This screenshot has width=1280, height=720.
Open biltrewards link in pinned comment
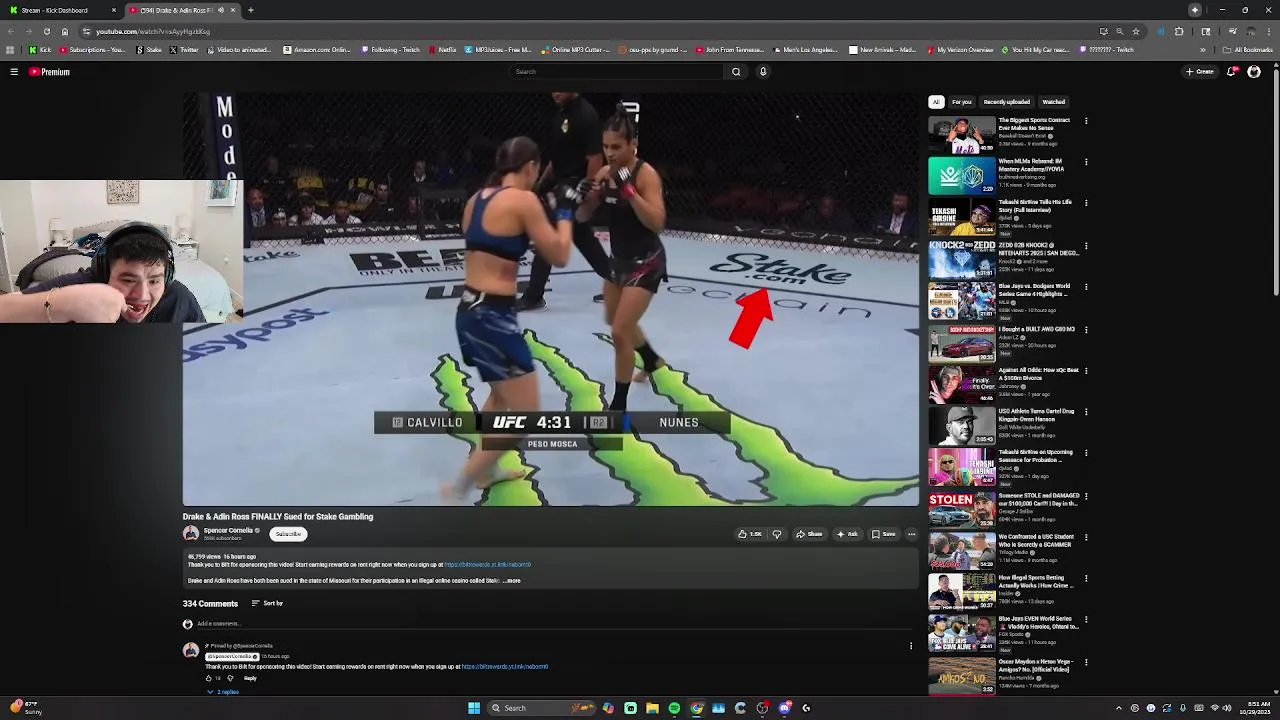pyautogui.click(x=505, y=667)
